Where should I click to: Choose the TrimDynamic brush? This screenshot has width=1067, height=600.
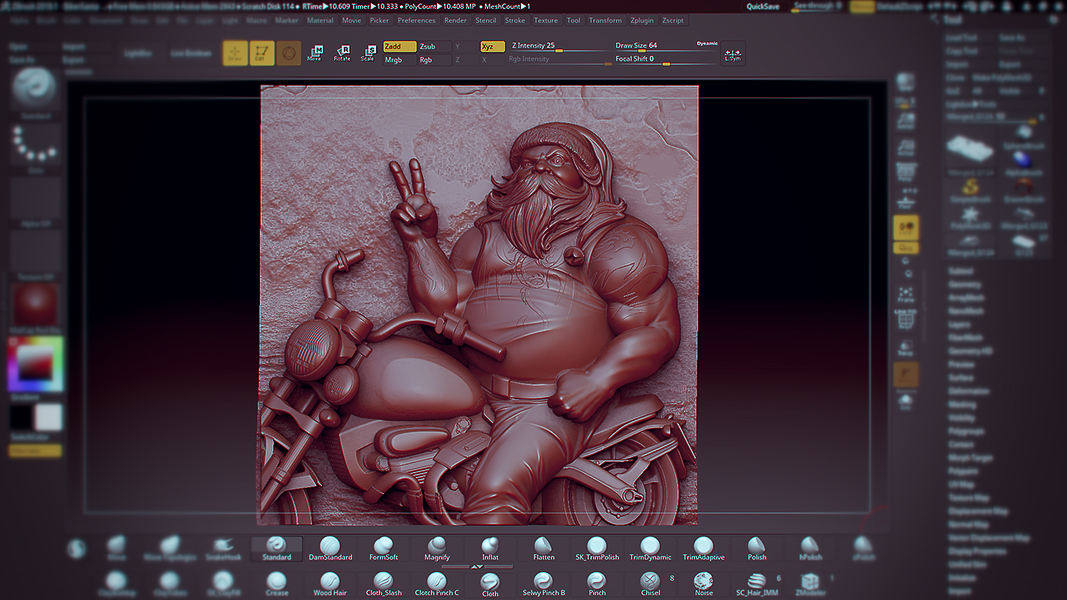pyautogui.click(x=650, y=548)
